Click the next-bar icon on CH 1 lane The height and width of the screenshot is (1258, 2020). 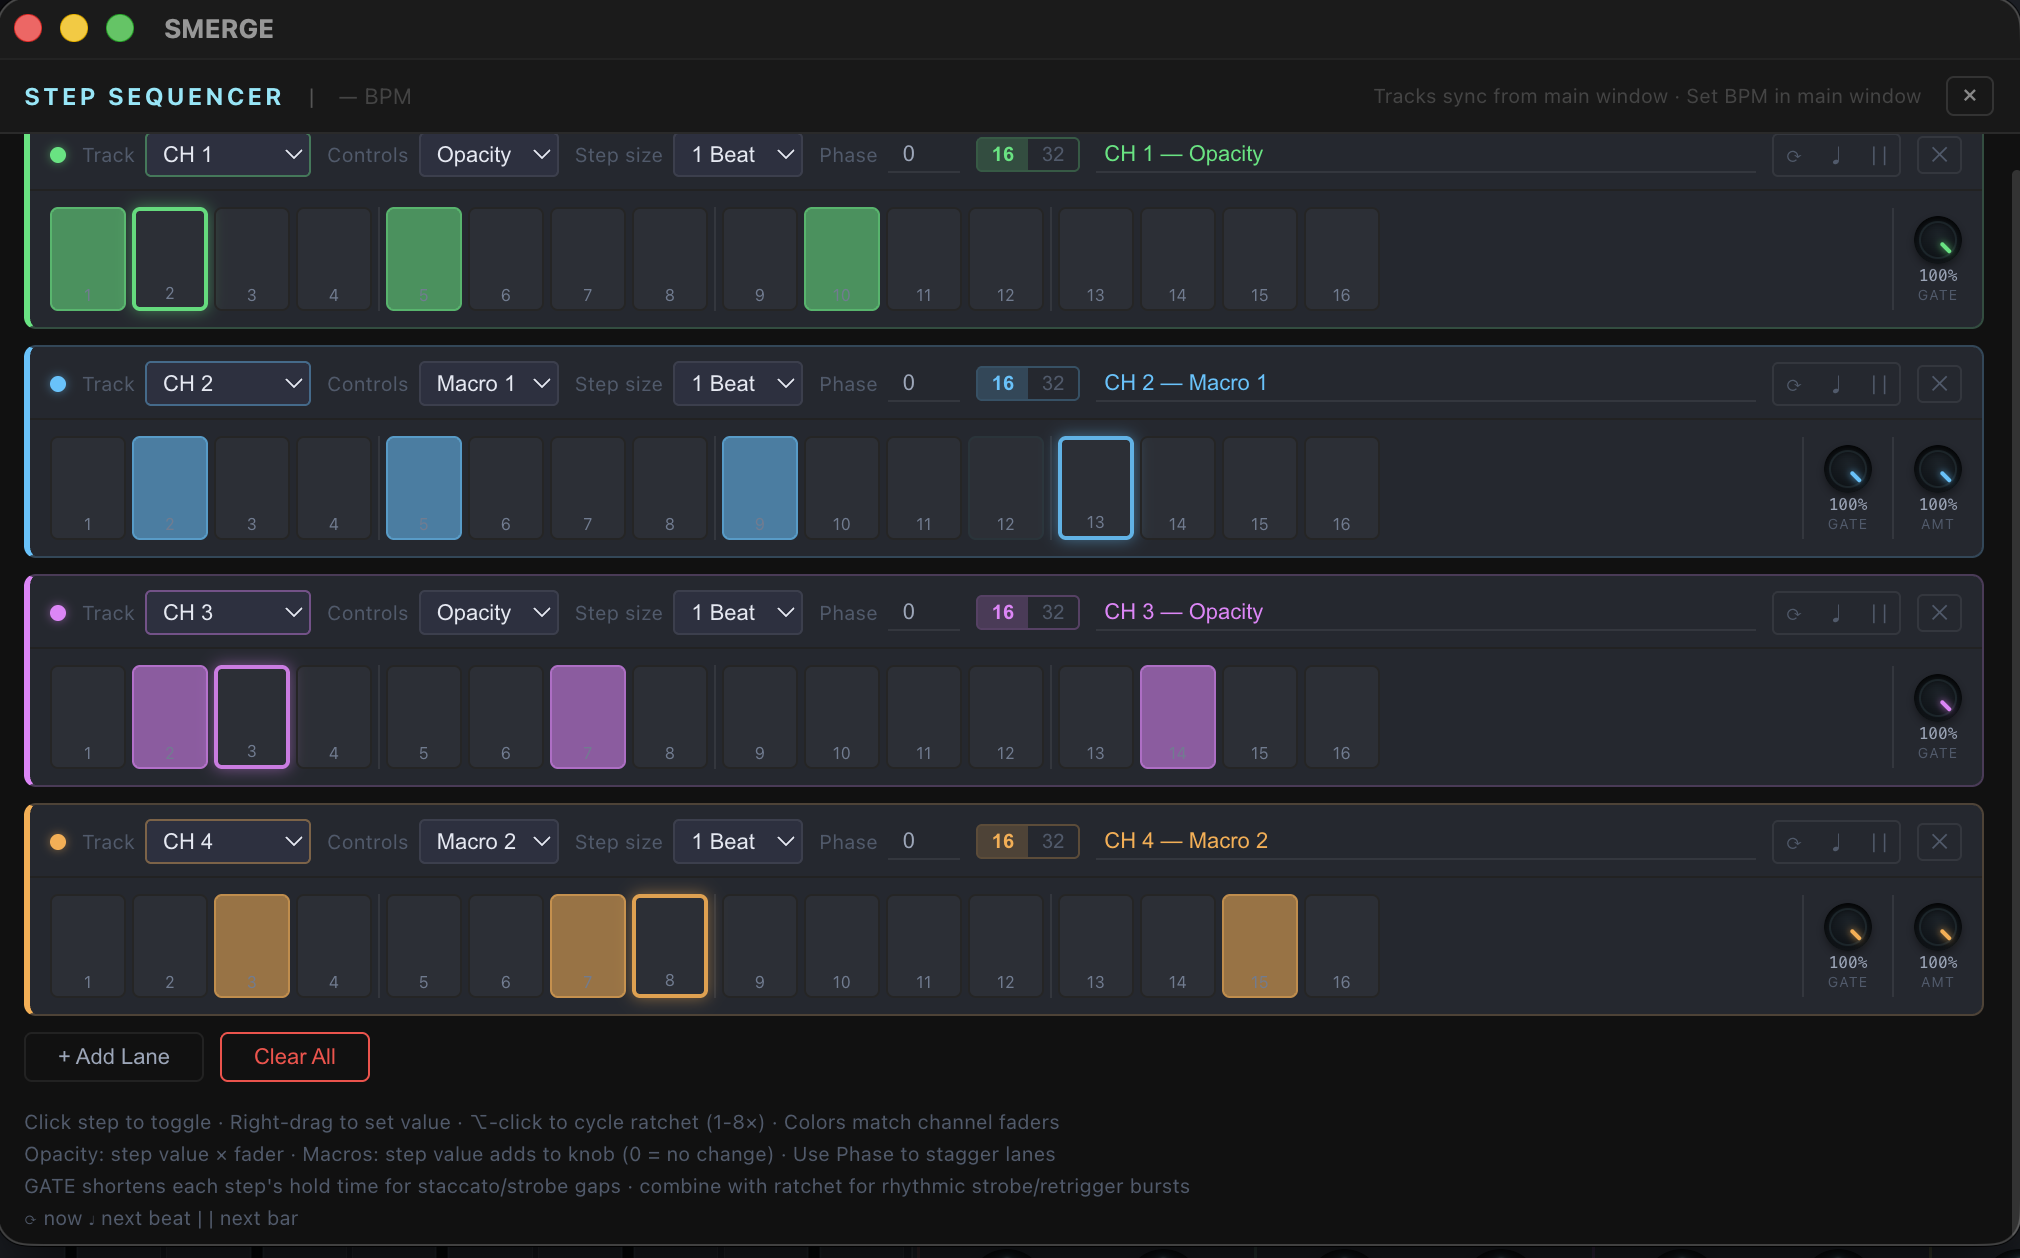pos(1879,155)
